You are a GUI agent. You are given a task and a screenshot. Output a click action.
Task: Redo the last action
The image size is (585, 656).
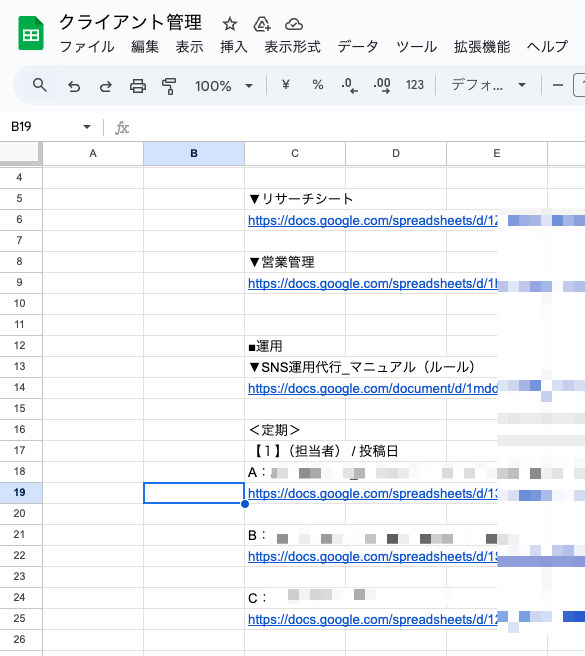click(x=105, y=86)
